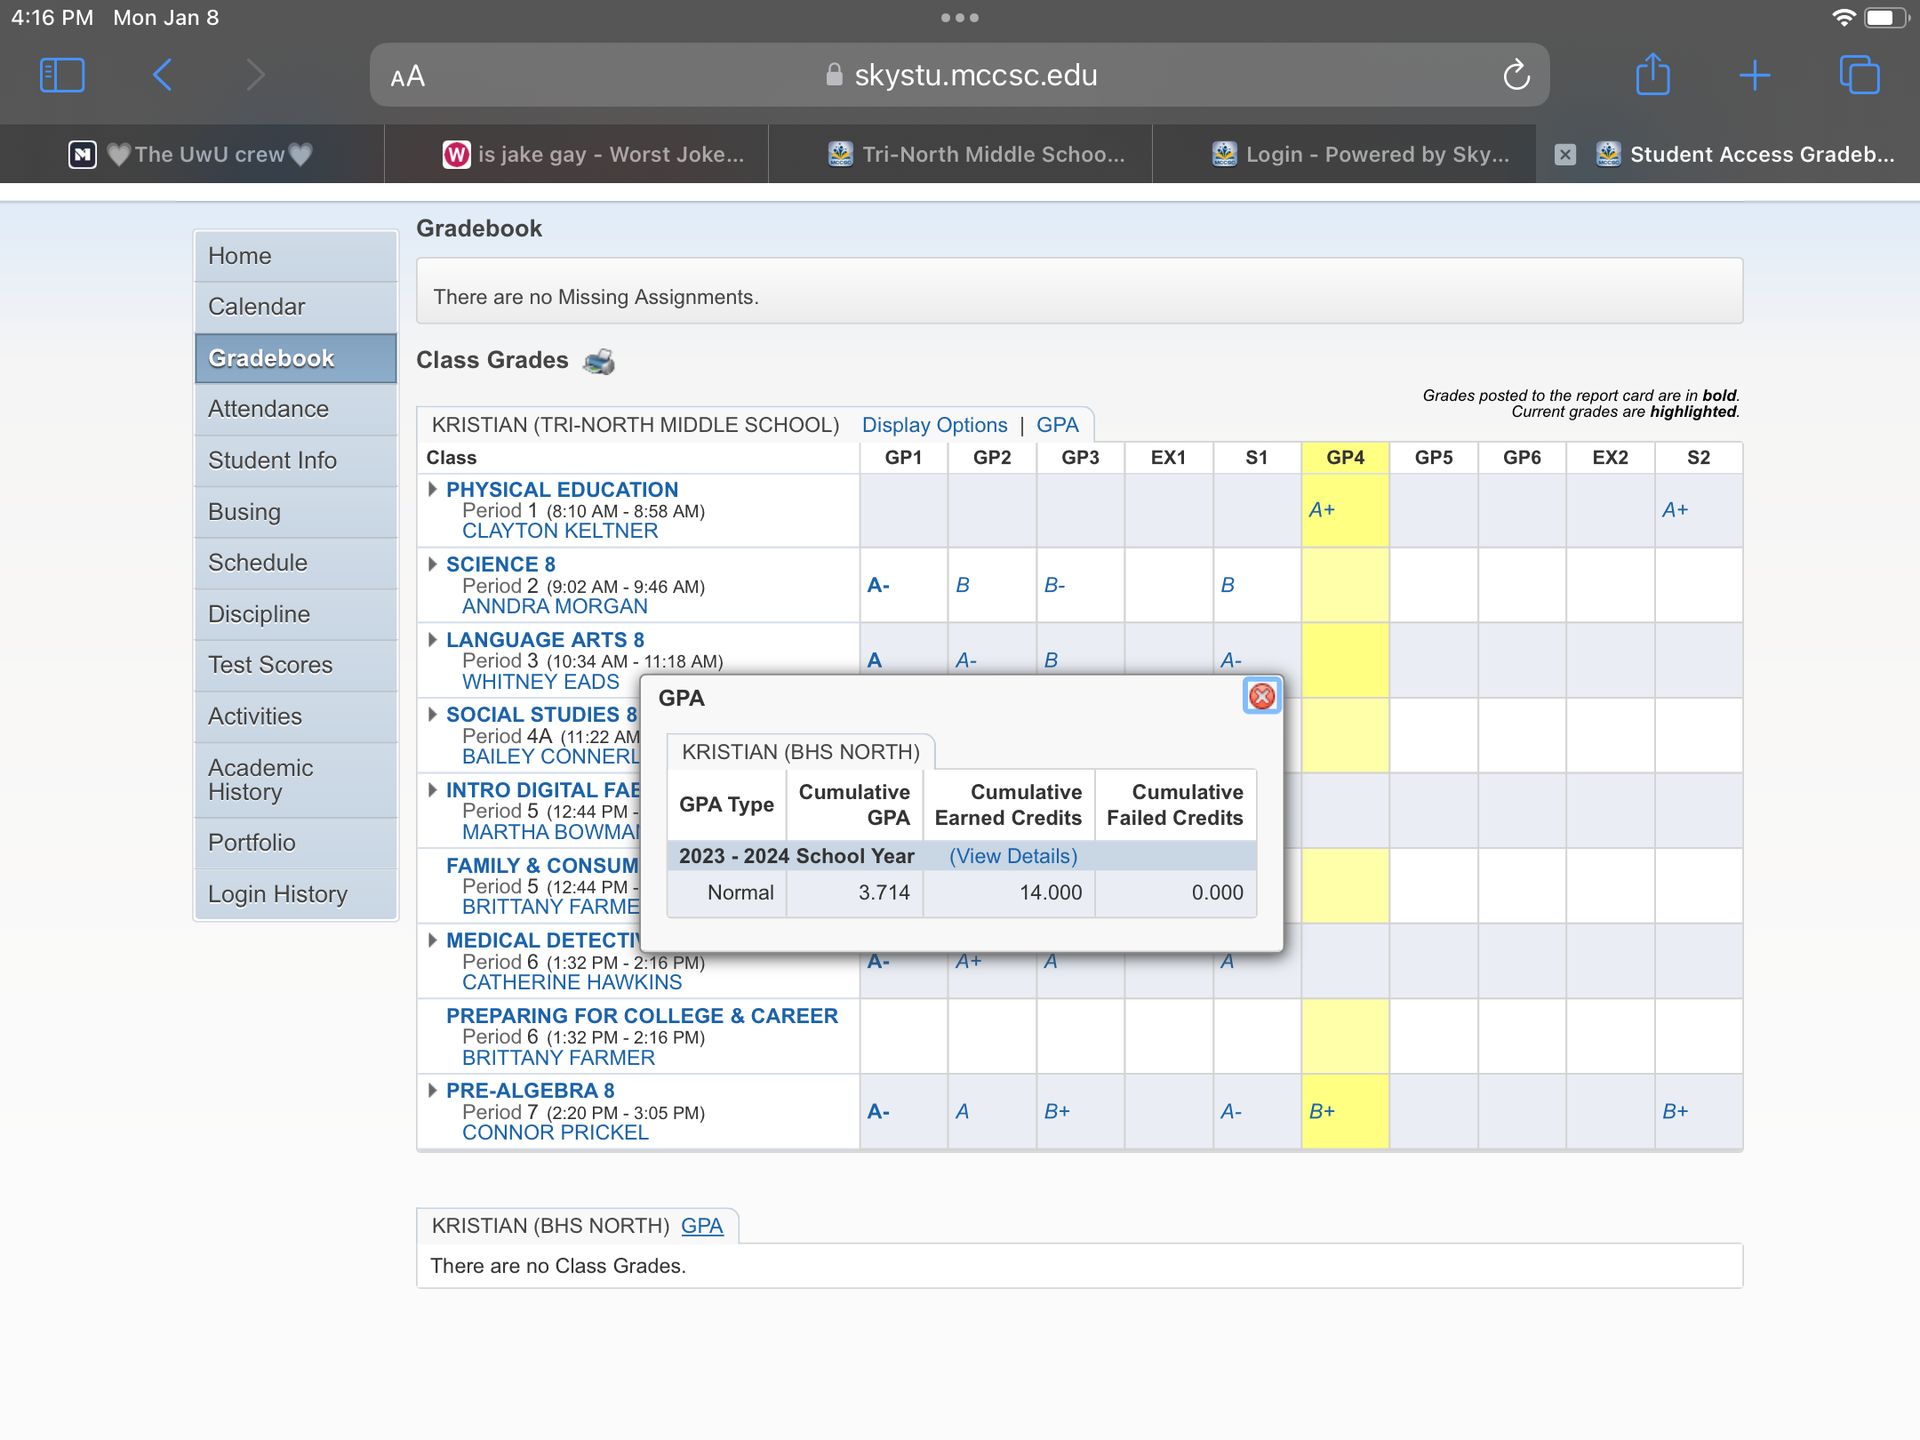This screenshot has height=1440, width=1920.
Task: Expand the Language Arts 8 row
Action: 432,639
